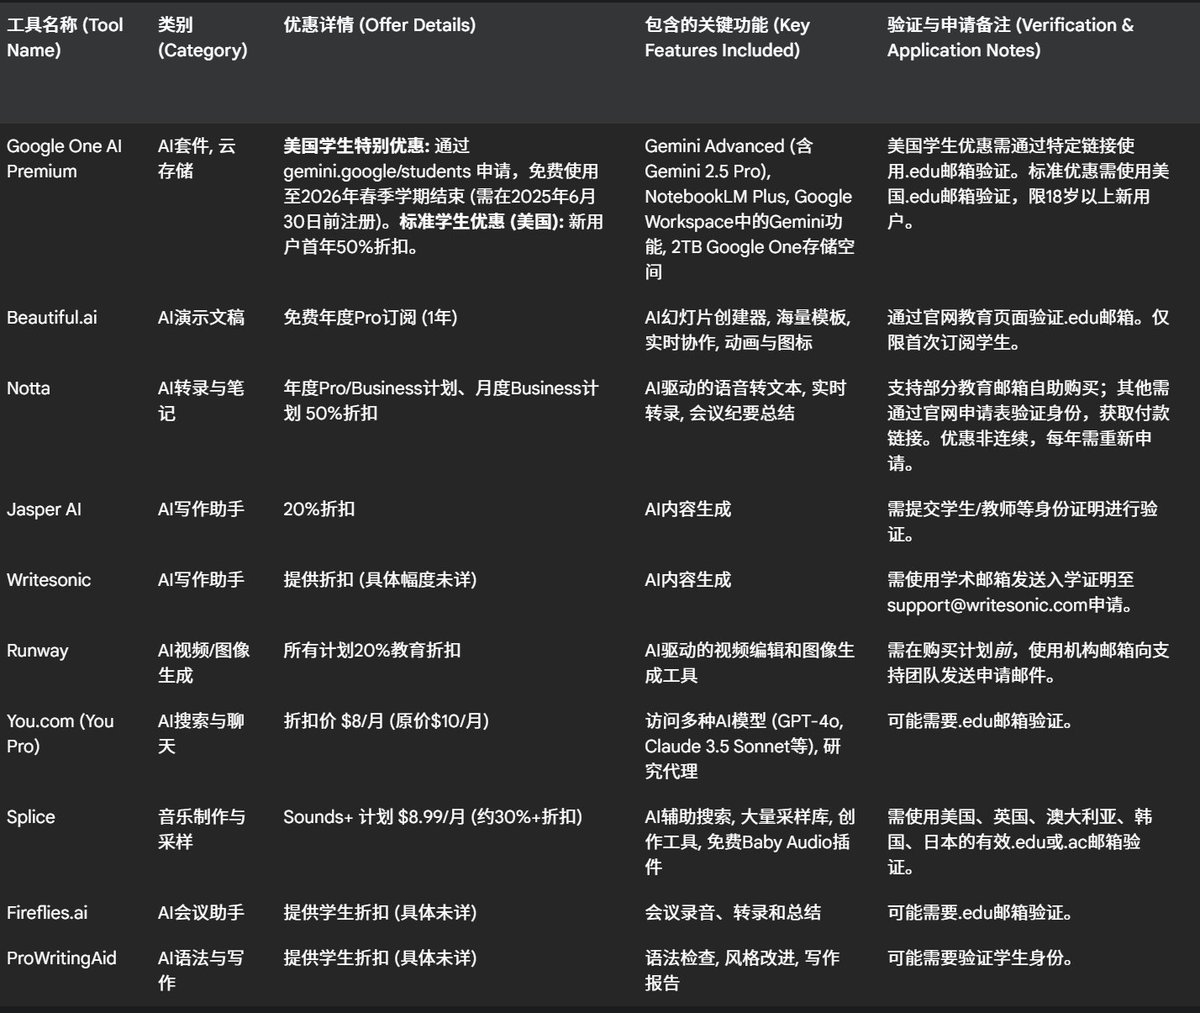Screen dimensions: 1200x1013
Task: Select the 'Splice' tool name
Action: [31, 817]
